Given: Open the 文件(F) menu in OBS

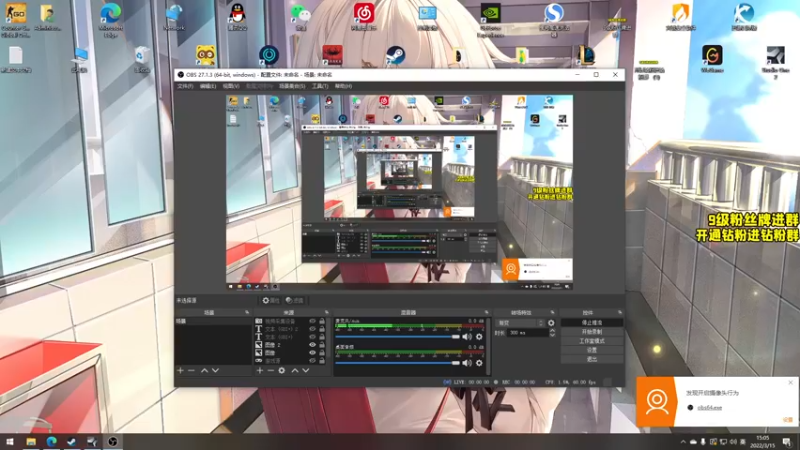Looking at the screenshot, I should (185, 86).
